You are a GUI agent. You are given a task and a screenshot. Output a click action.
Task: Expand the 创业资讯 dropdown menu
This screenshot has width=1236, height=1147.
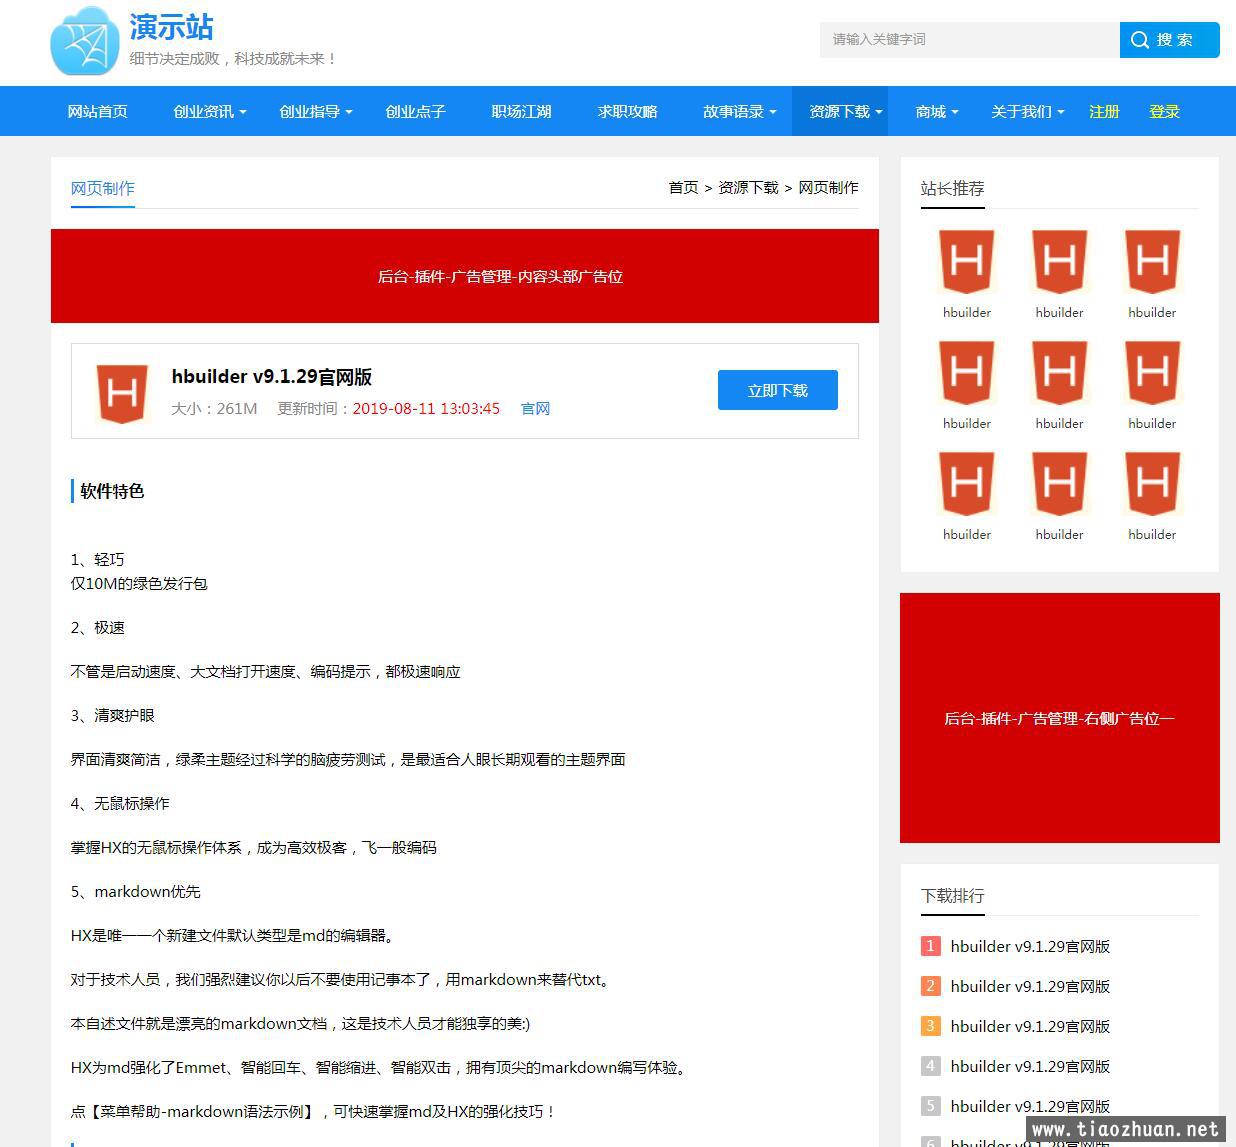pyautogui.click(x=209, y=112)
